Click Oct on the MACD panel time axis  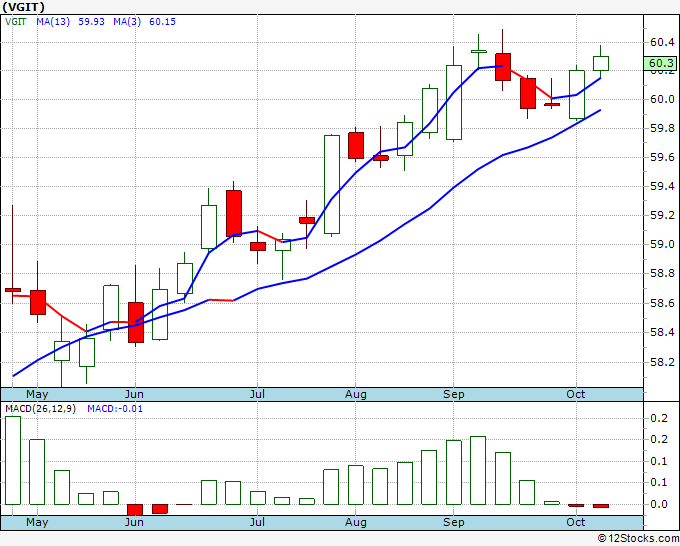[575, 522]
